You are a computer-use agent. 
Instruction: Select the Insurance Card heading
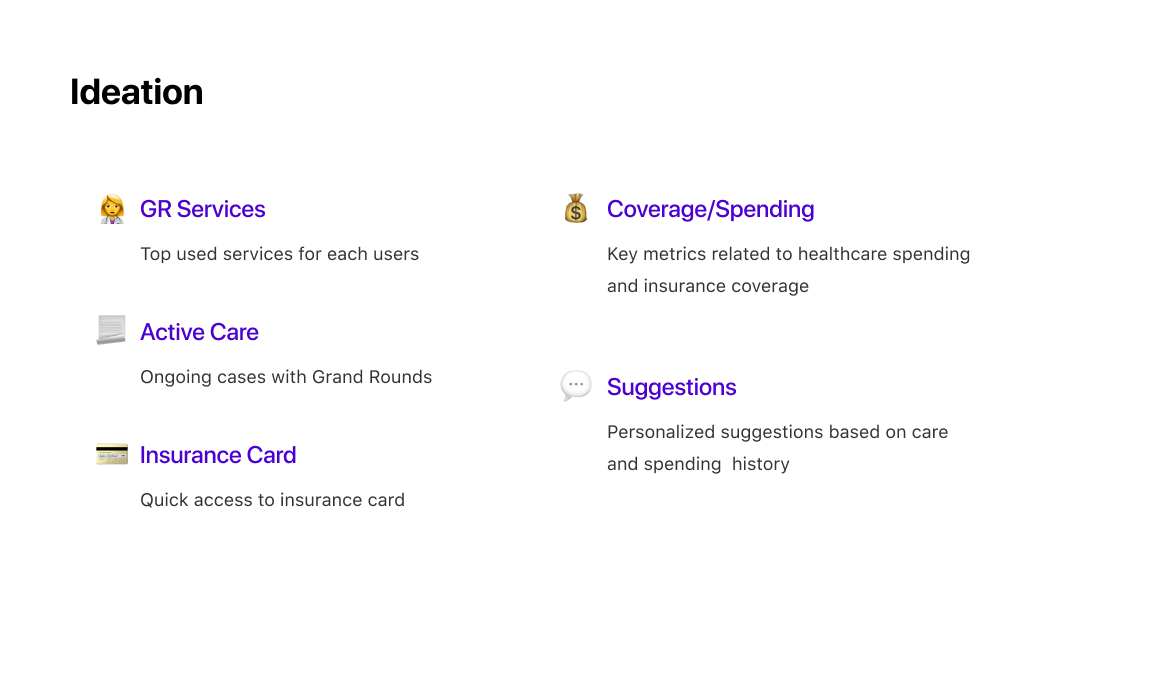click(218, 455)
